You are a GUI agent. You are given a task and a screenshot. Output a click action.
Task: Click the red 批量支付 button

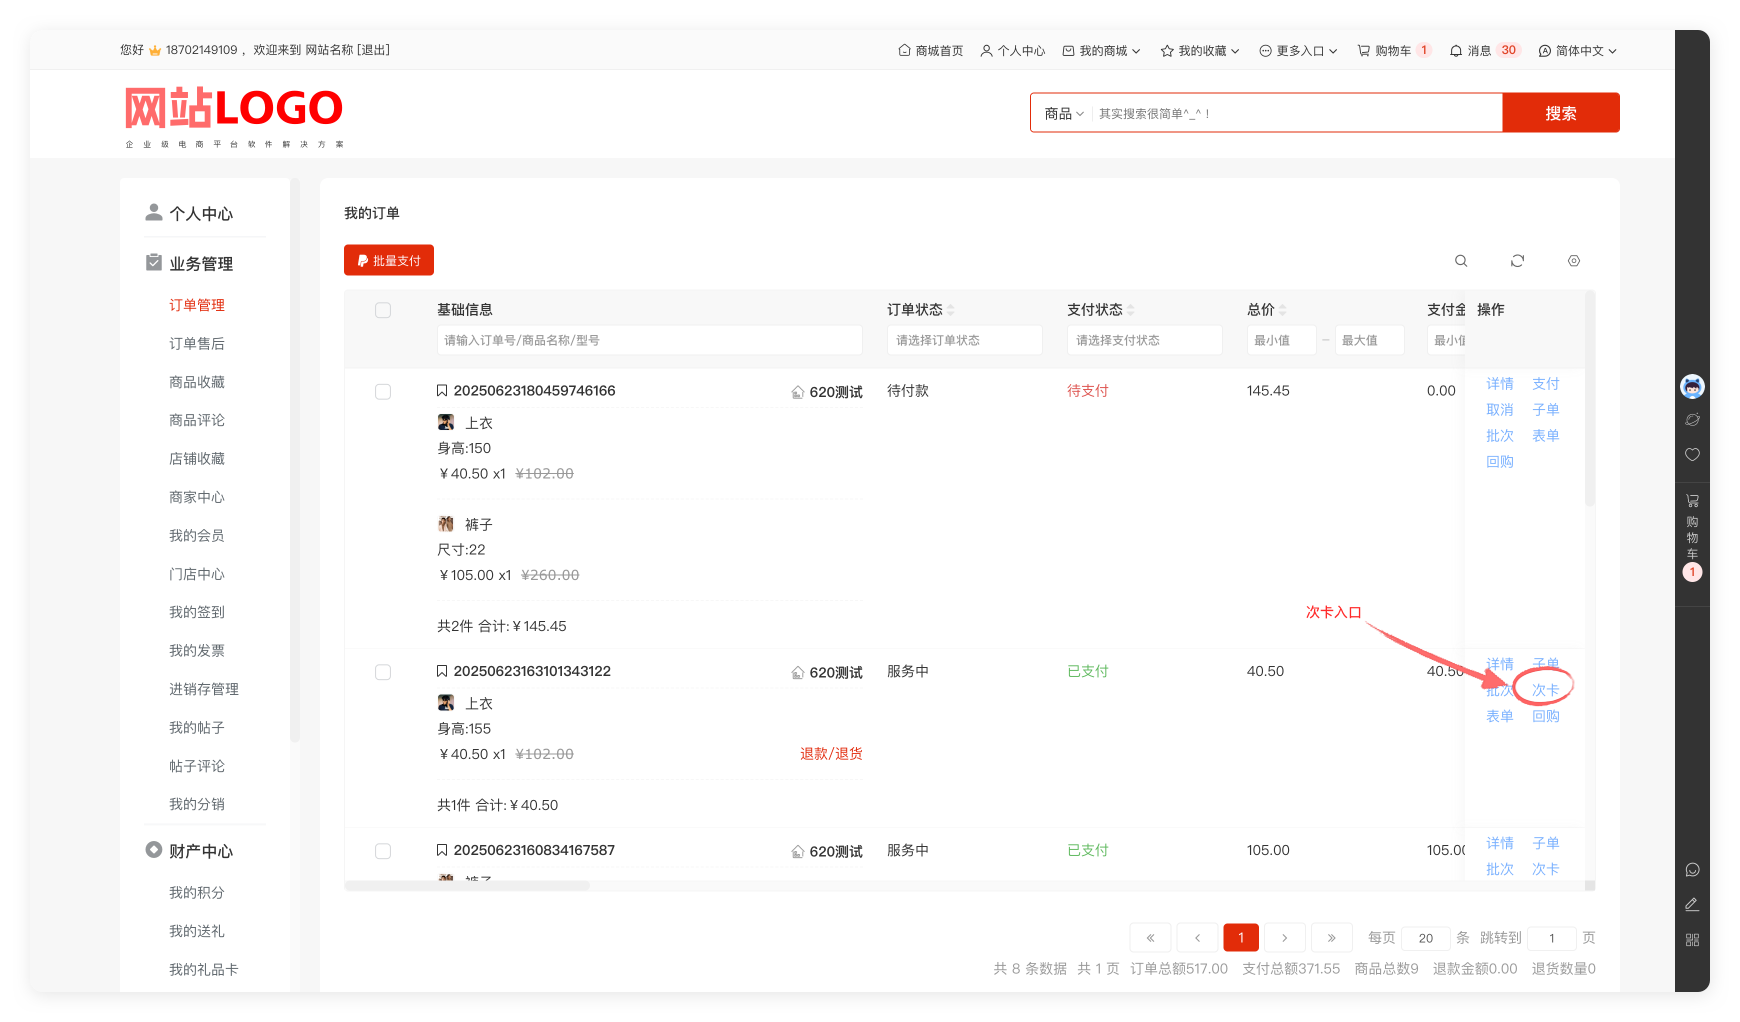click(389, 260)
